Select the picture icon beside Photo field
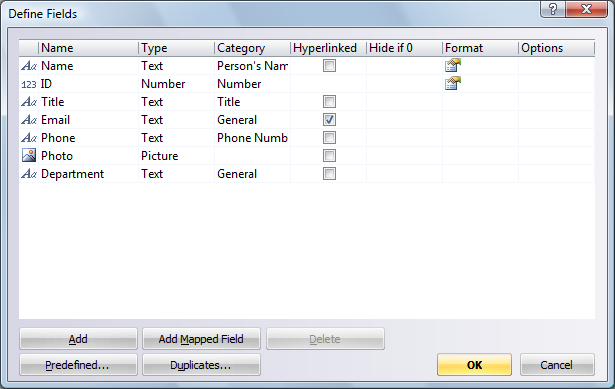Screen dimensions: 615x389 coord(29,155)
